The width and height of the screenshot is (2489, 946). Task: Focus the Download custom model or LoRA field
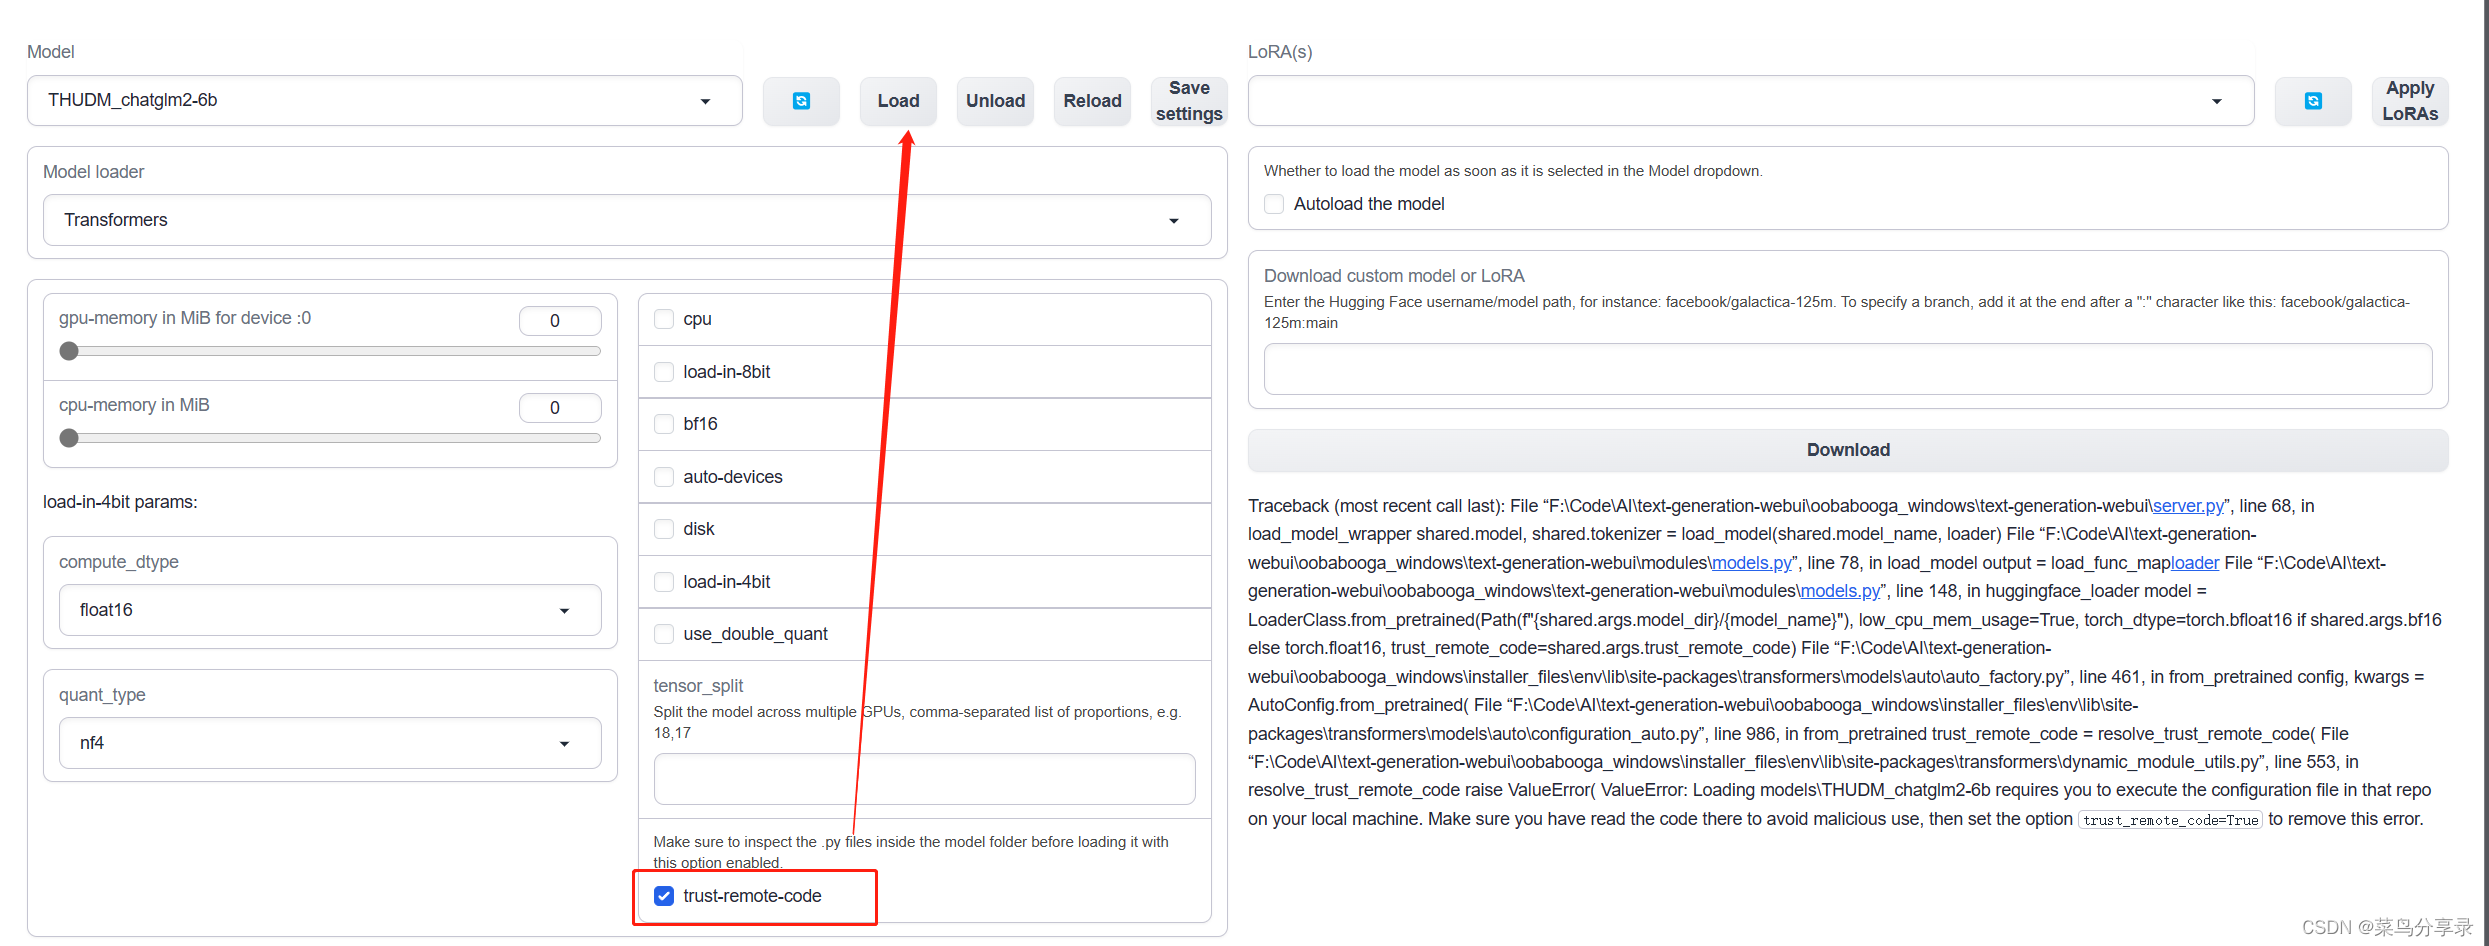[x=1848, y=369]
